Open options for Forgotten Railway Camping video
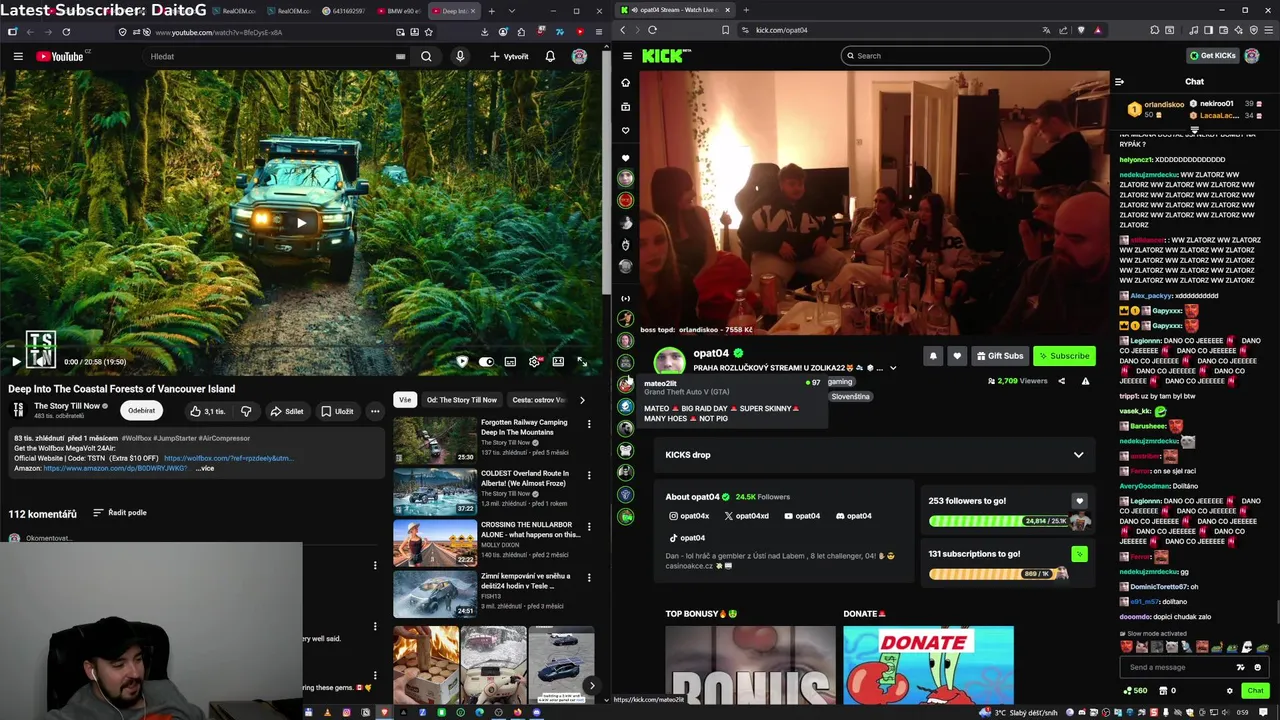The height and width of the screenshot is (720, 1280). click(589, 424)
